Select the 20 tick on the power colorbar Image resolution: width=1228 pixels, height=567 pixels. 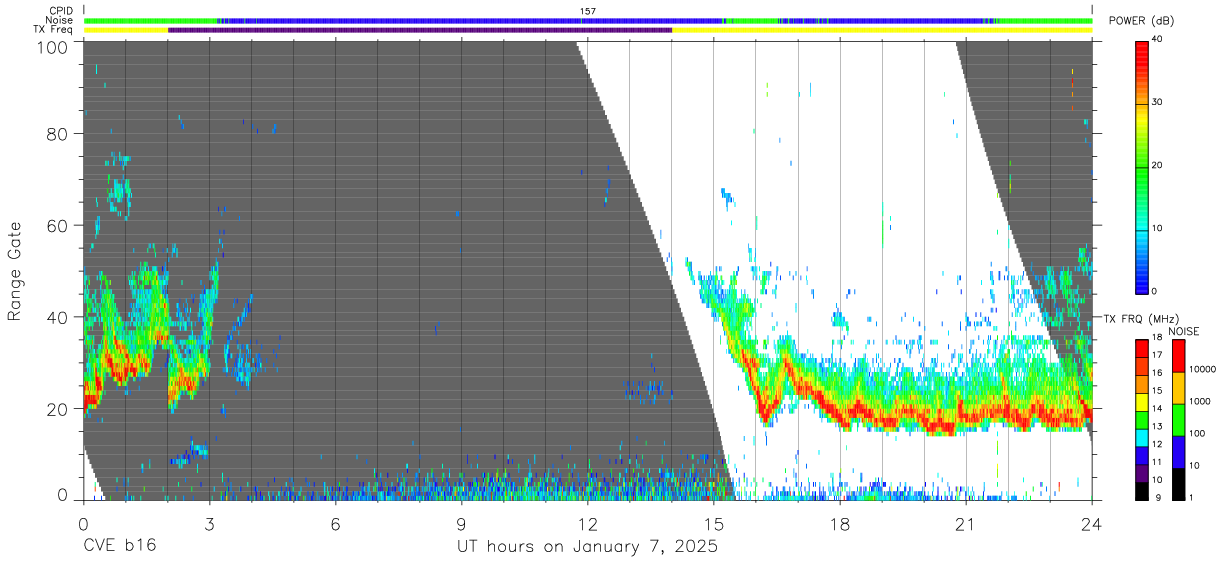(x=1159, y=166)
